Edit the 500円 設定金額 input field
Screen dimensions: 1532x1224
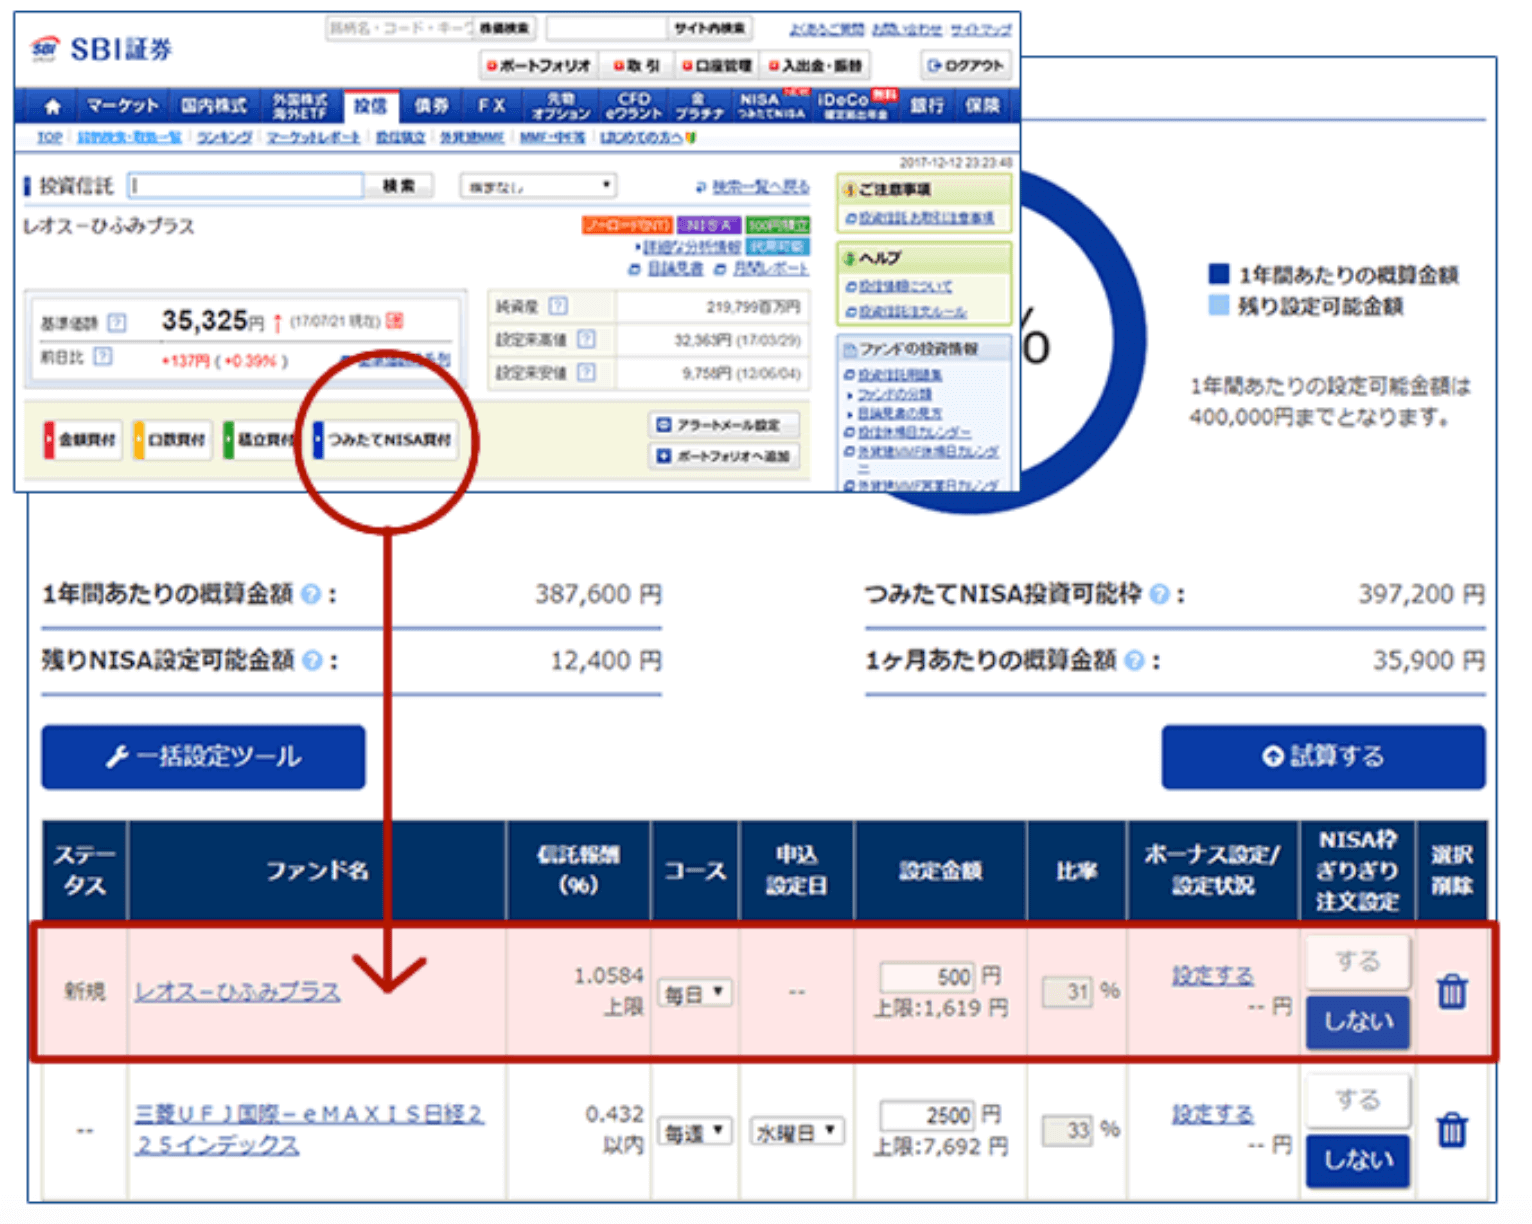click(x=928, y=977)
